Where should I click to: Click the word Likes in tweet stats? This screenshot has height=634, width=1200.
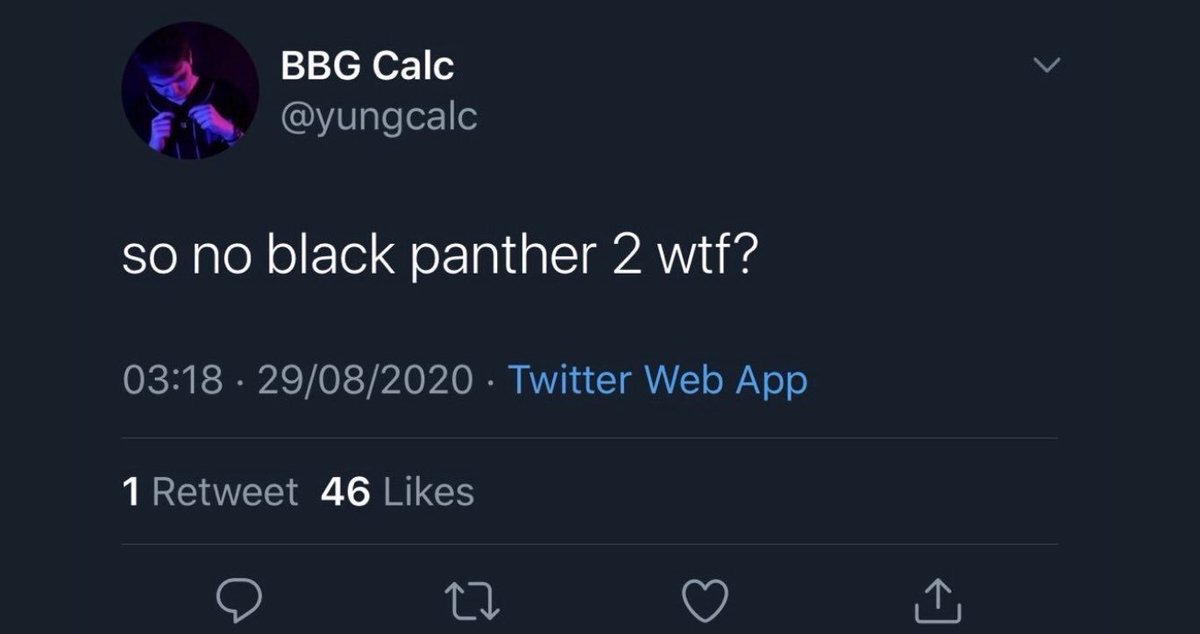pos(428,491)
